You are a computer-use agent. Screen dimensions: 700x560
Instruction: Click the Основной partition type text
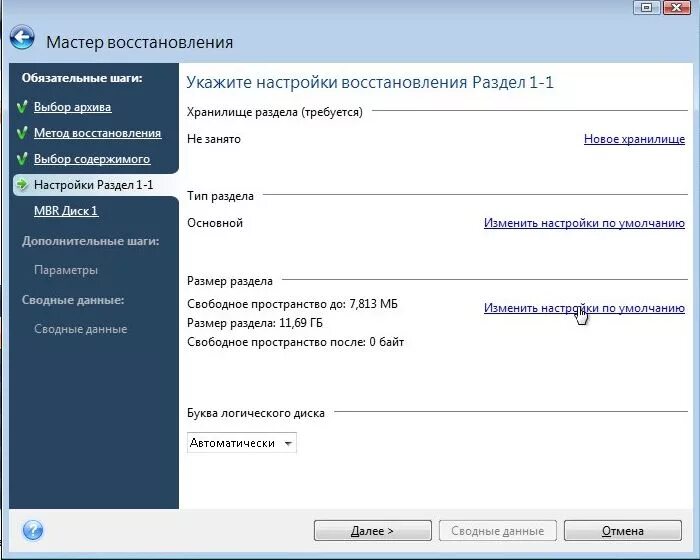[215, 223]
